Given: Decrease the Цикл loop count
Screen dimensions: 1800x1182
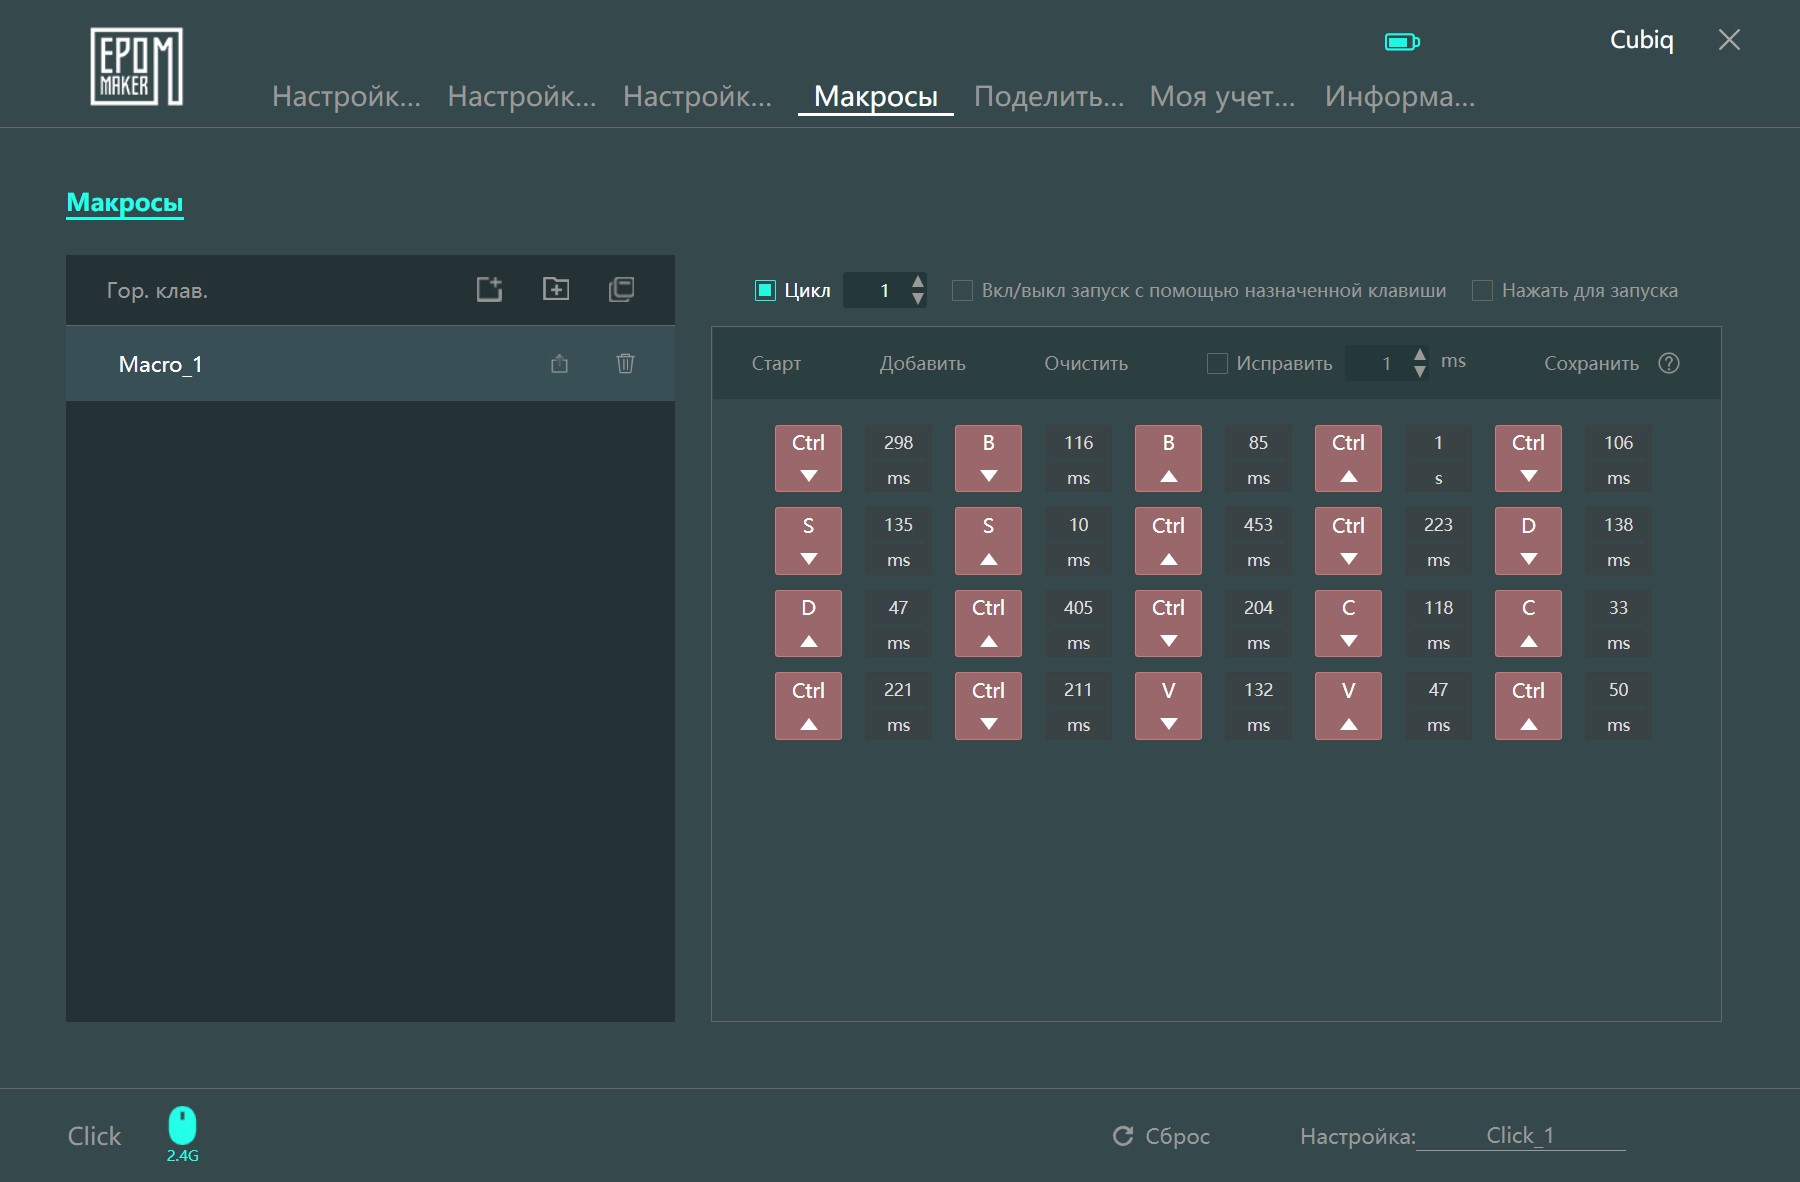Looking at the screenshot, I should pyautogui.click(x=918, y=298).
